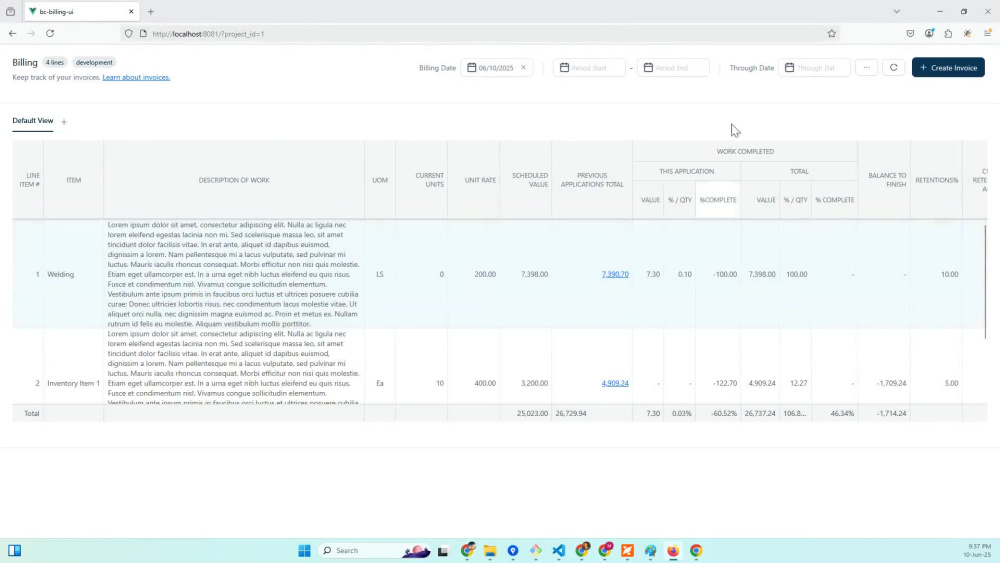1000x563 pixels.
Task: Open File Explorer from the taskbar
Action: [x=490, y=551]
